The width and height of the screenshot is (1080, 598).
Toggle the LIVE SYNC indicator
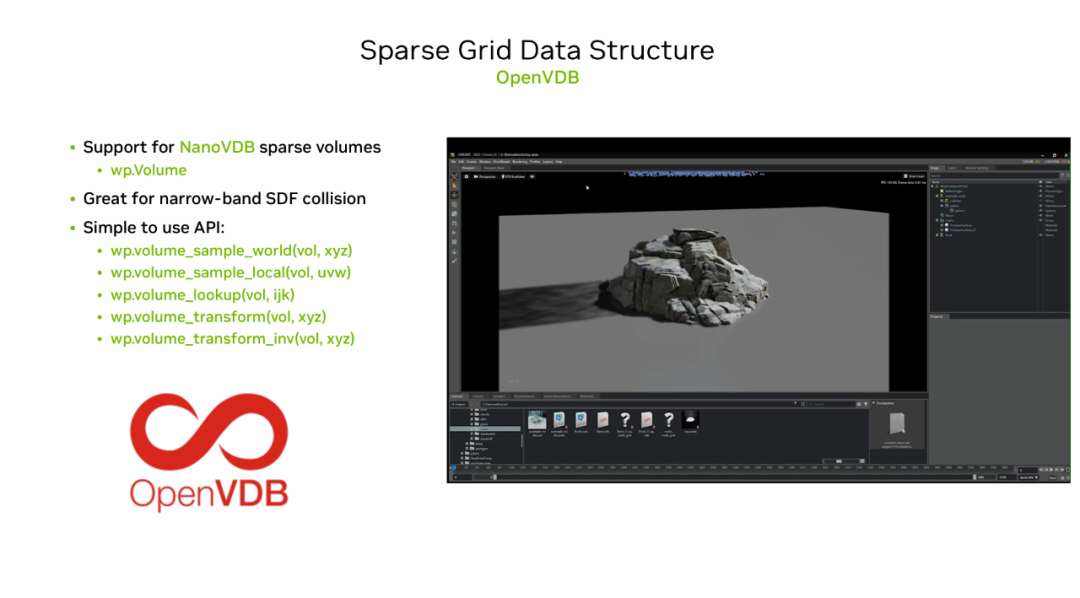pos(1057,162)
